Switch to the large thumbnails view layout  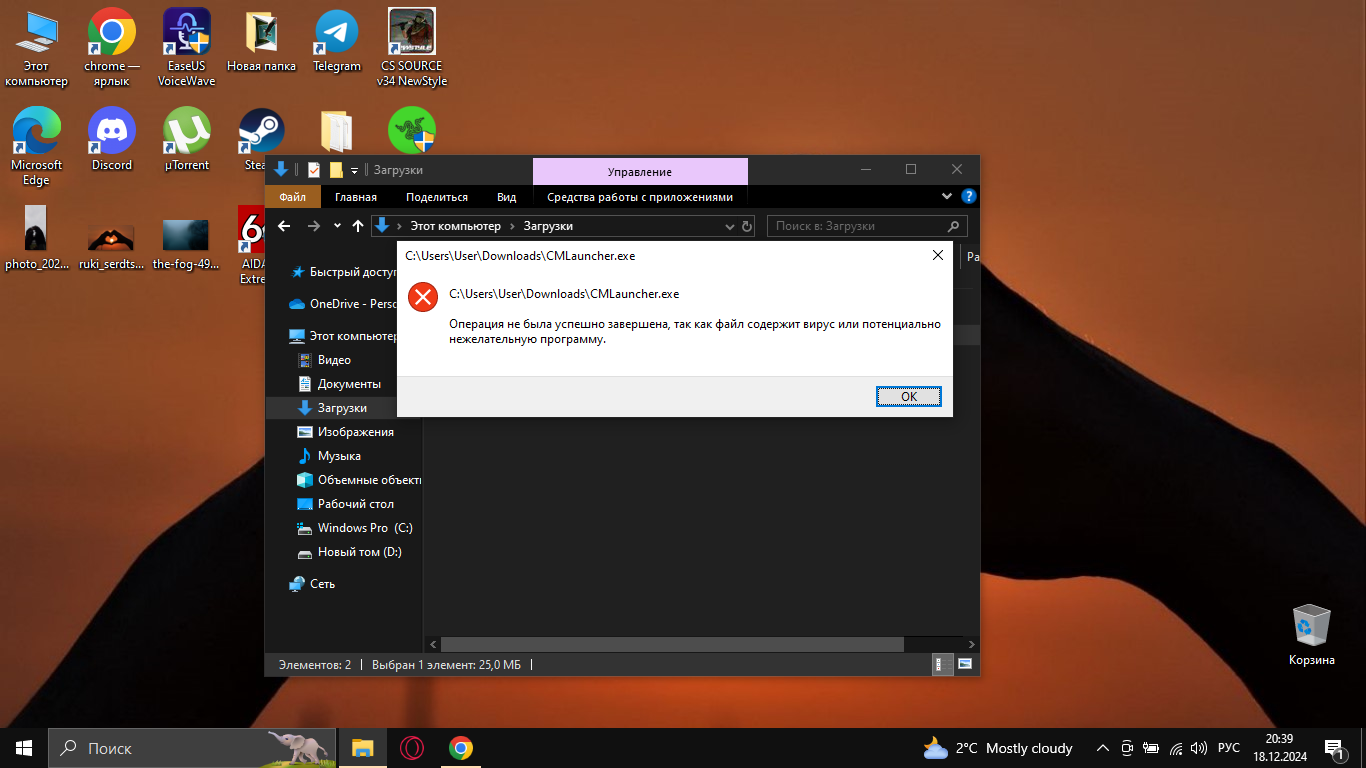[x=965, y=664]
